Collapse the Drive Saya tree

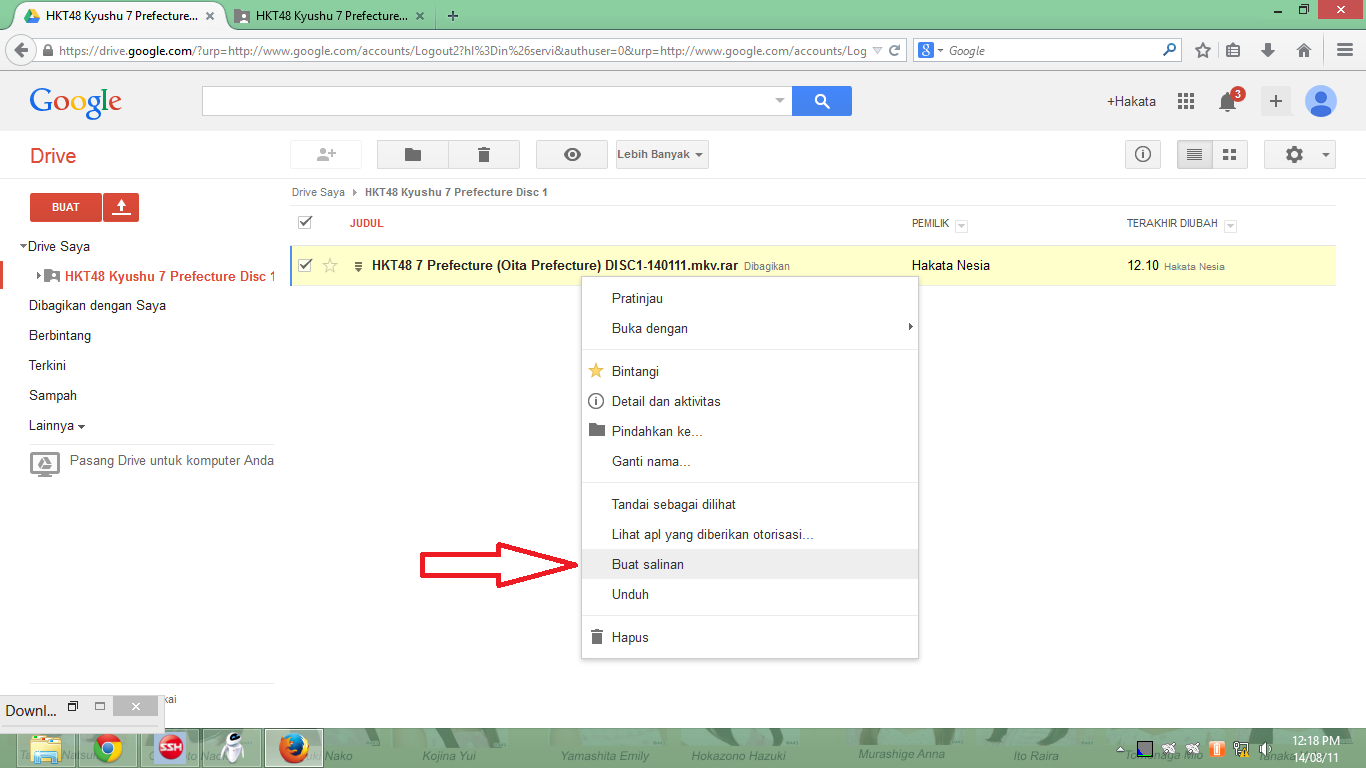(x=23, y=246)
